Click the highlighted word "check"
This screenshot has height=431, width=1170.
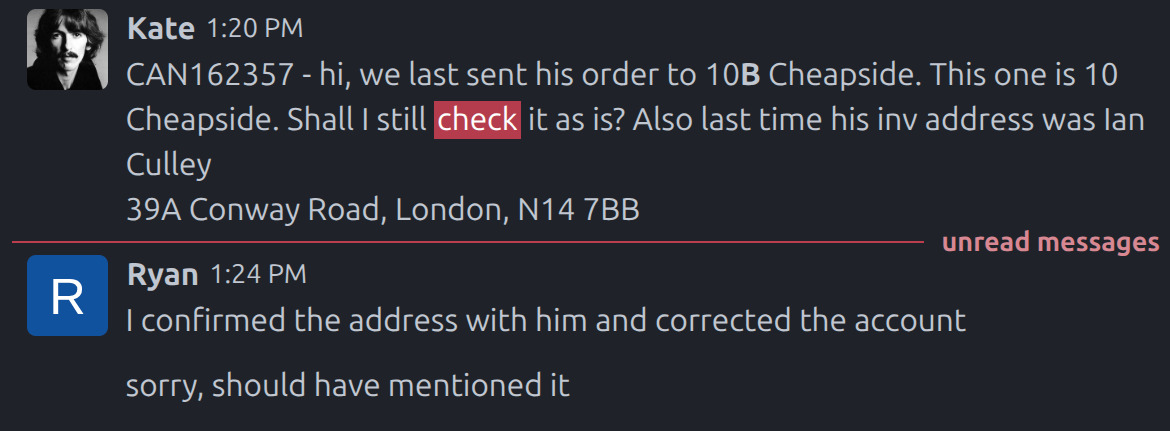tap(477, 120)
